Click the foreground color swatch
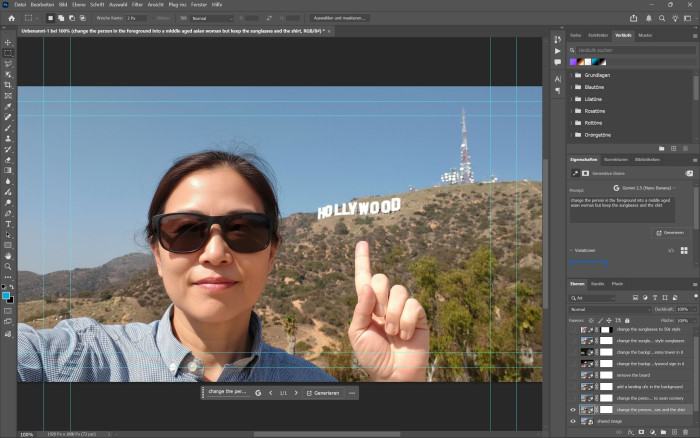 [x=7, y=295]
